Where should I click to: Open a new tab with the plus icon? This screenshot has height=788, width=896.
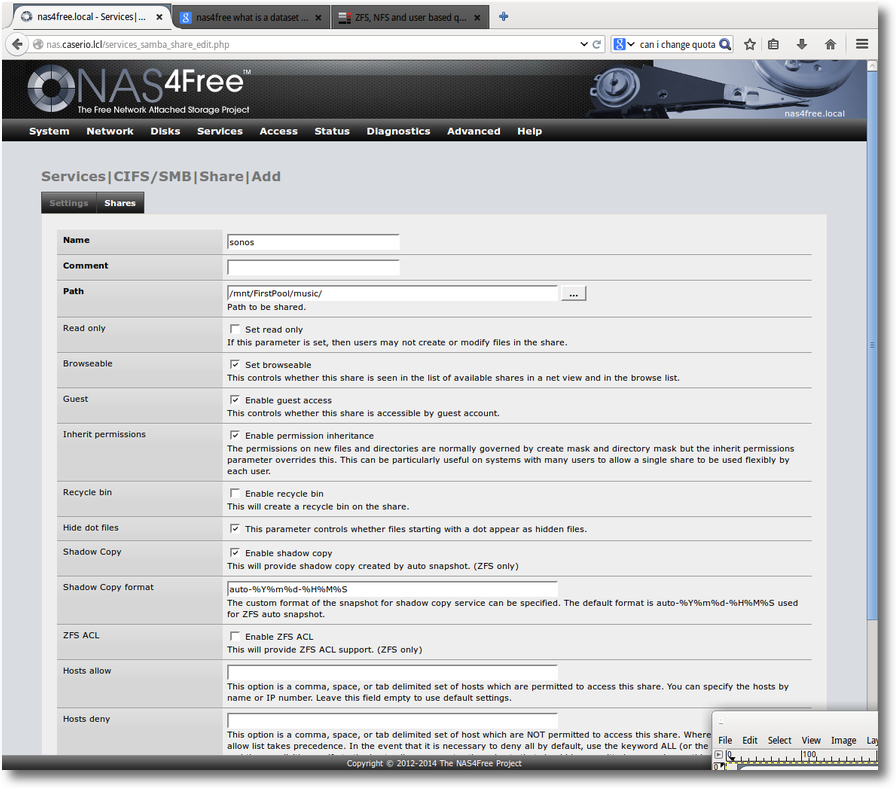(503, 17)
